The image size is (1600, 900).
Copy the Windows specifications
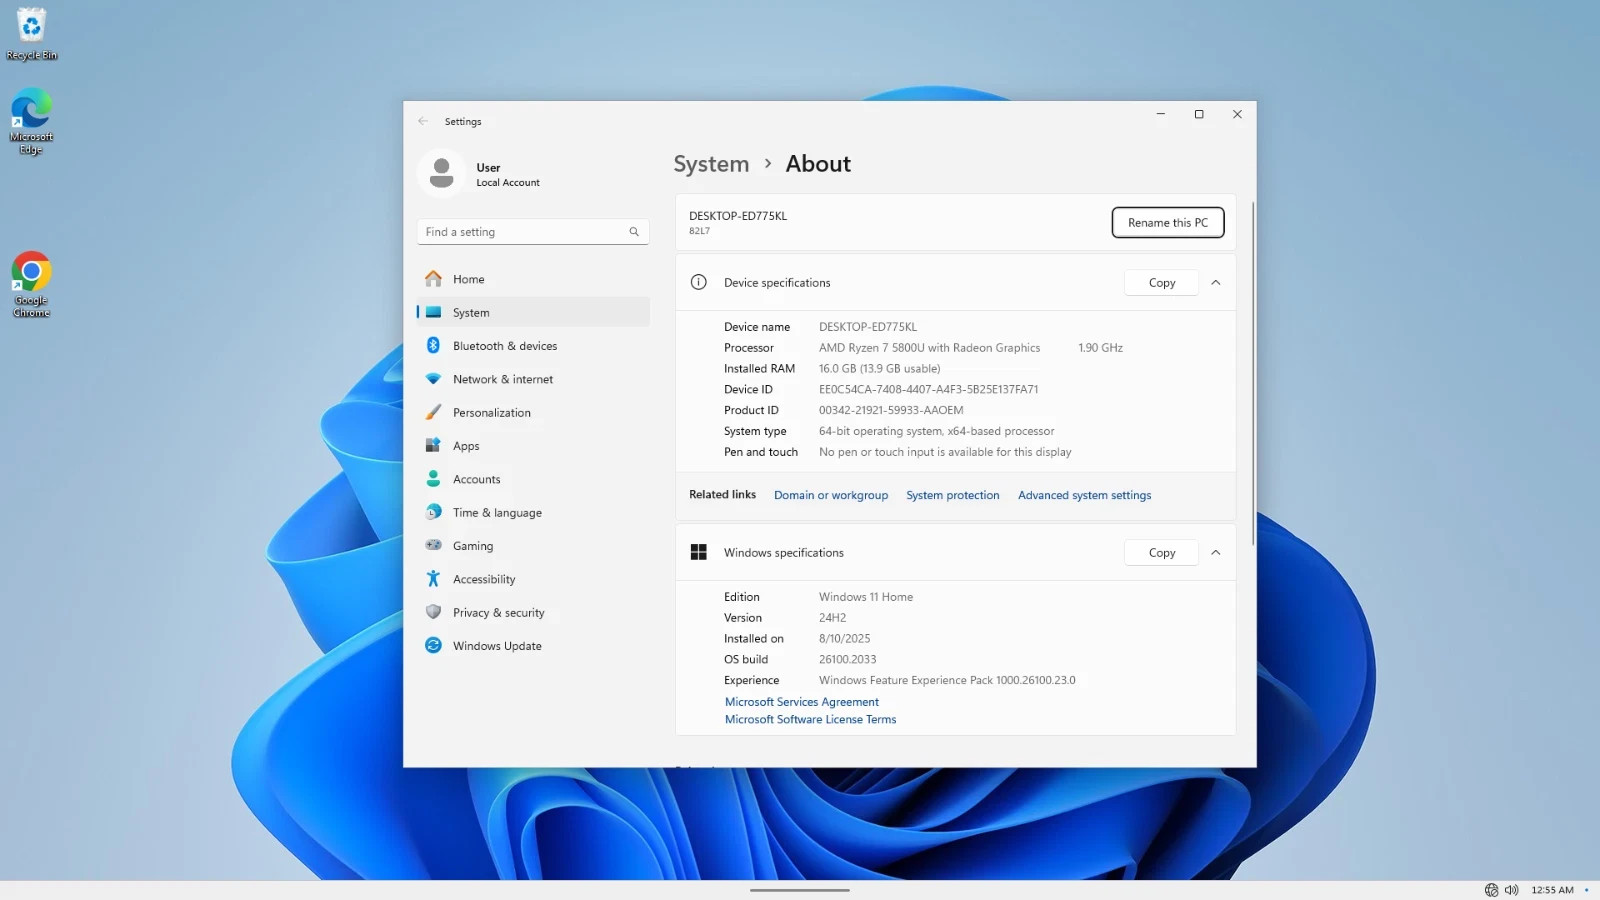[1162, 553]
